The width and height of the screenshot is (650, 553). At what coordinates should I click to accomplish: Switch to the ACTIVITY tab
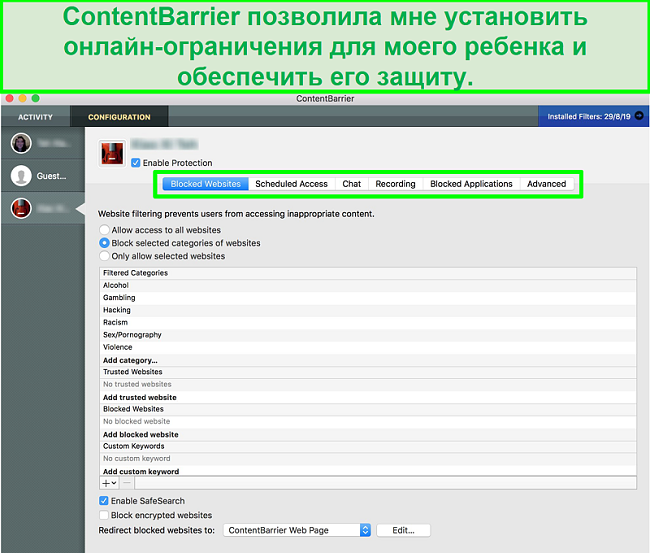[x=35, y=117]
